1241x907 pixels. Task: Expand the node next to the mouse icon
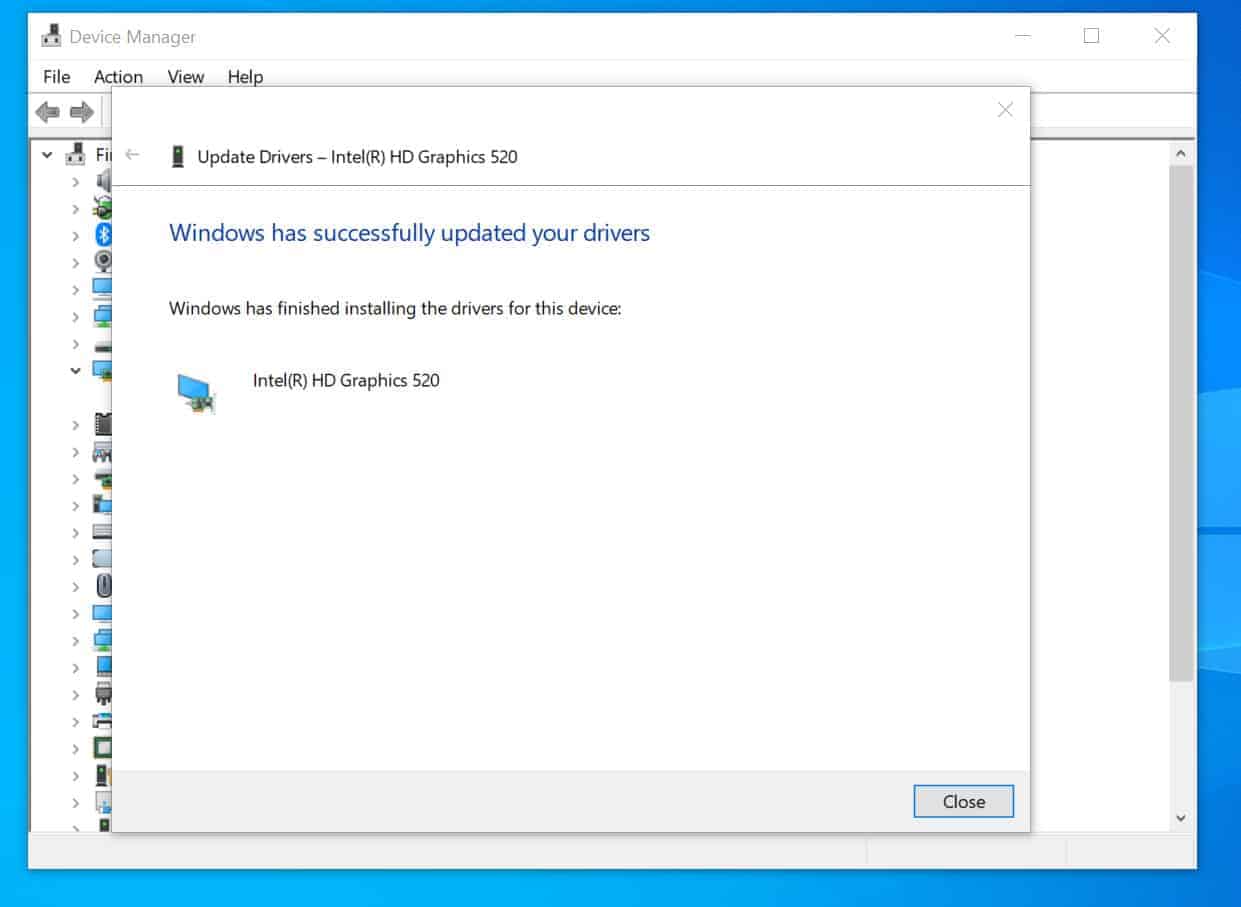75,587
